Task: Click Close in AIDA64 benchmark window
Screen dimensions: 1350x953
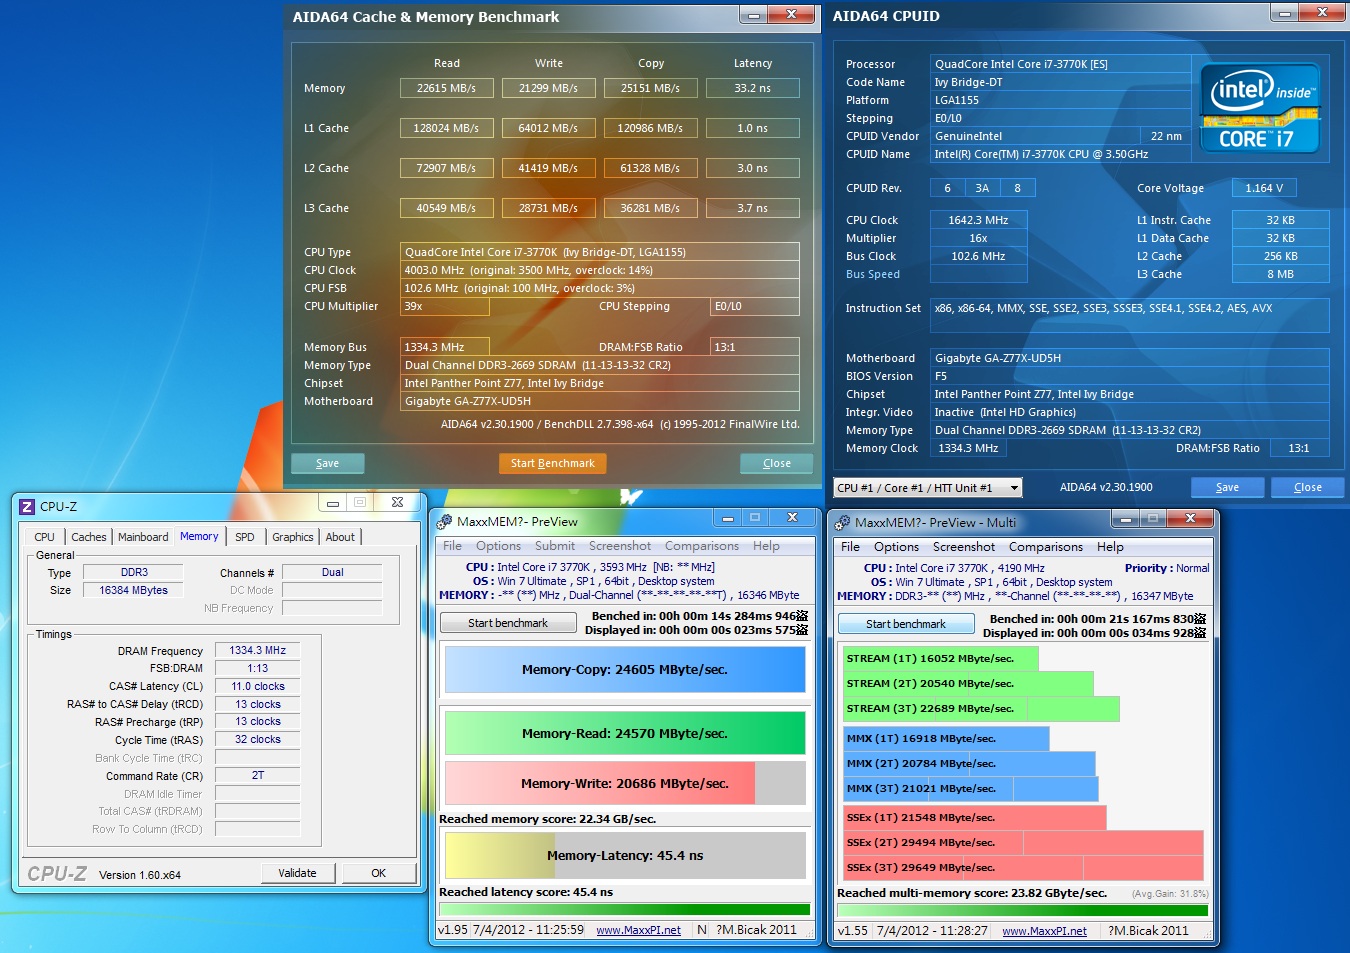Action: (x=776, y=463)
